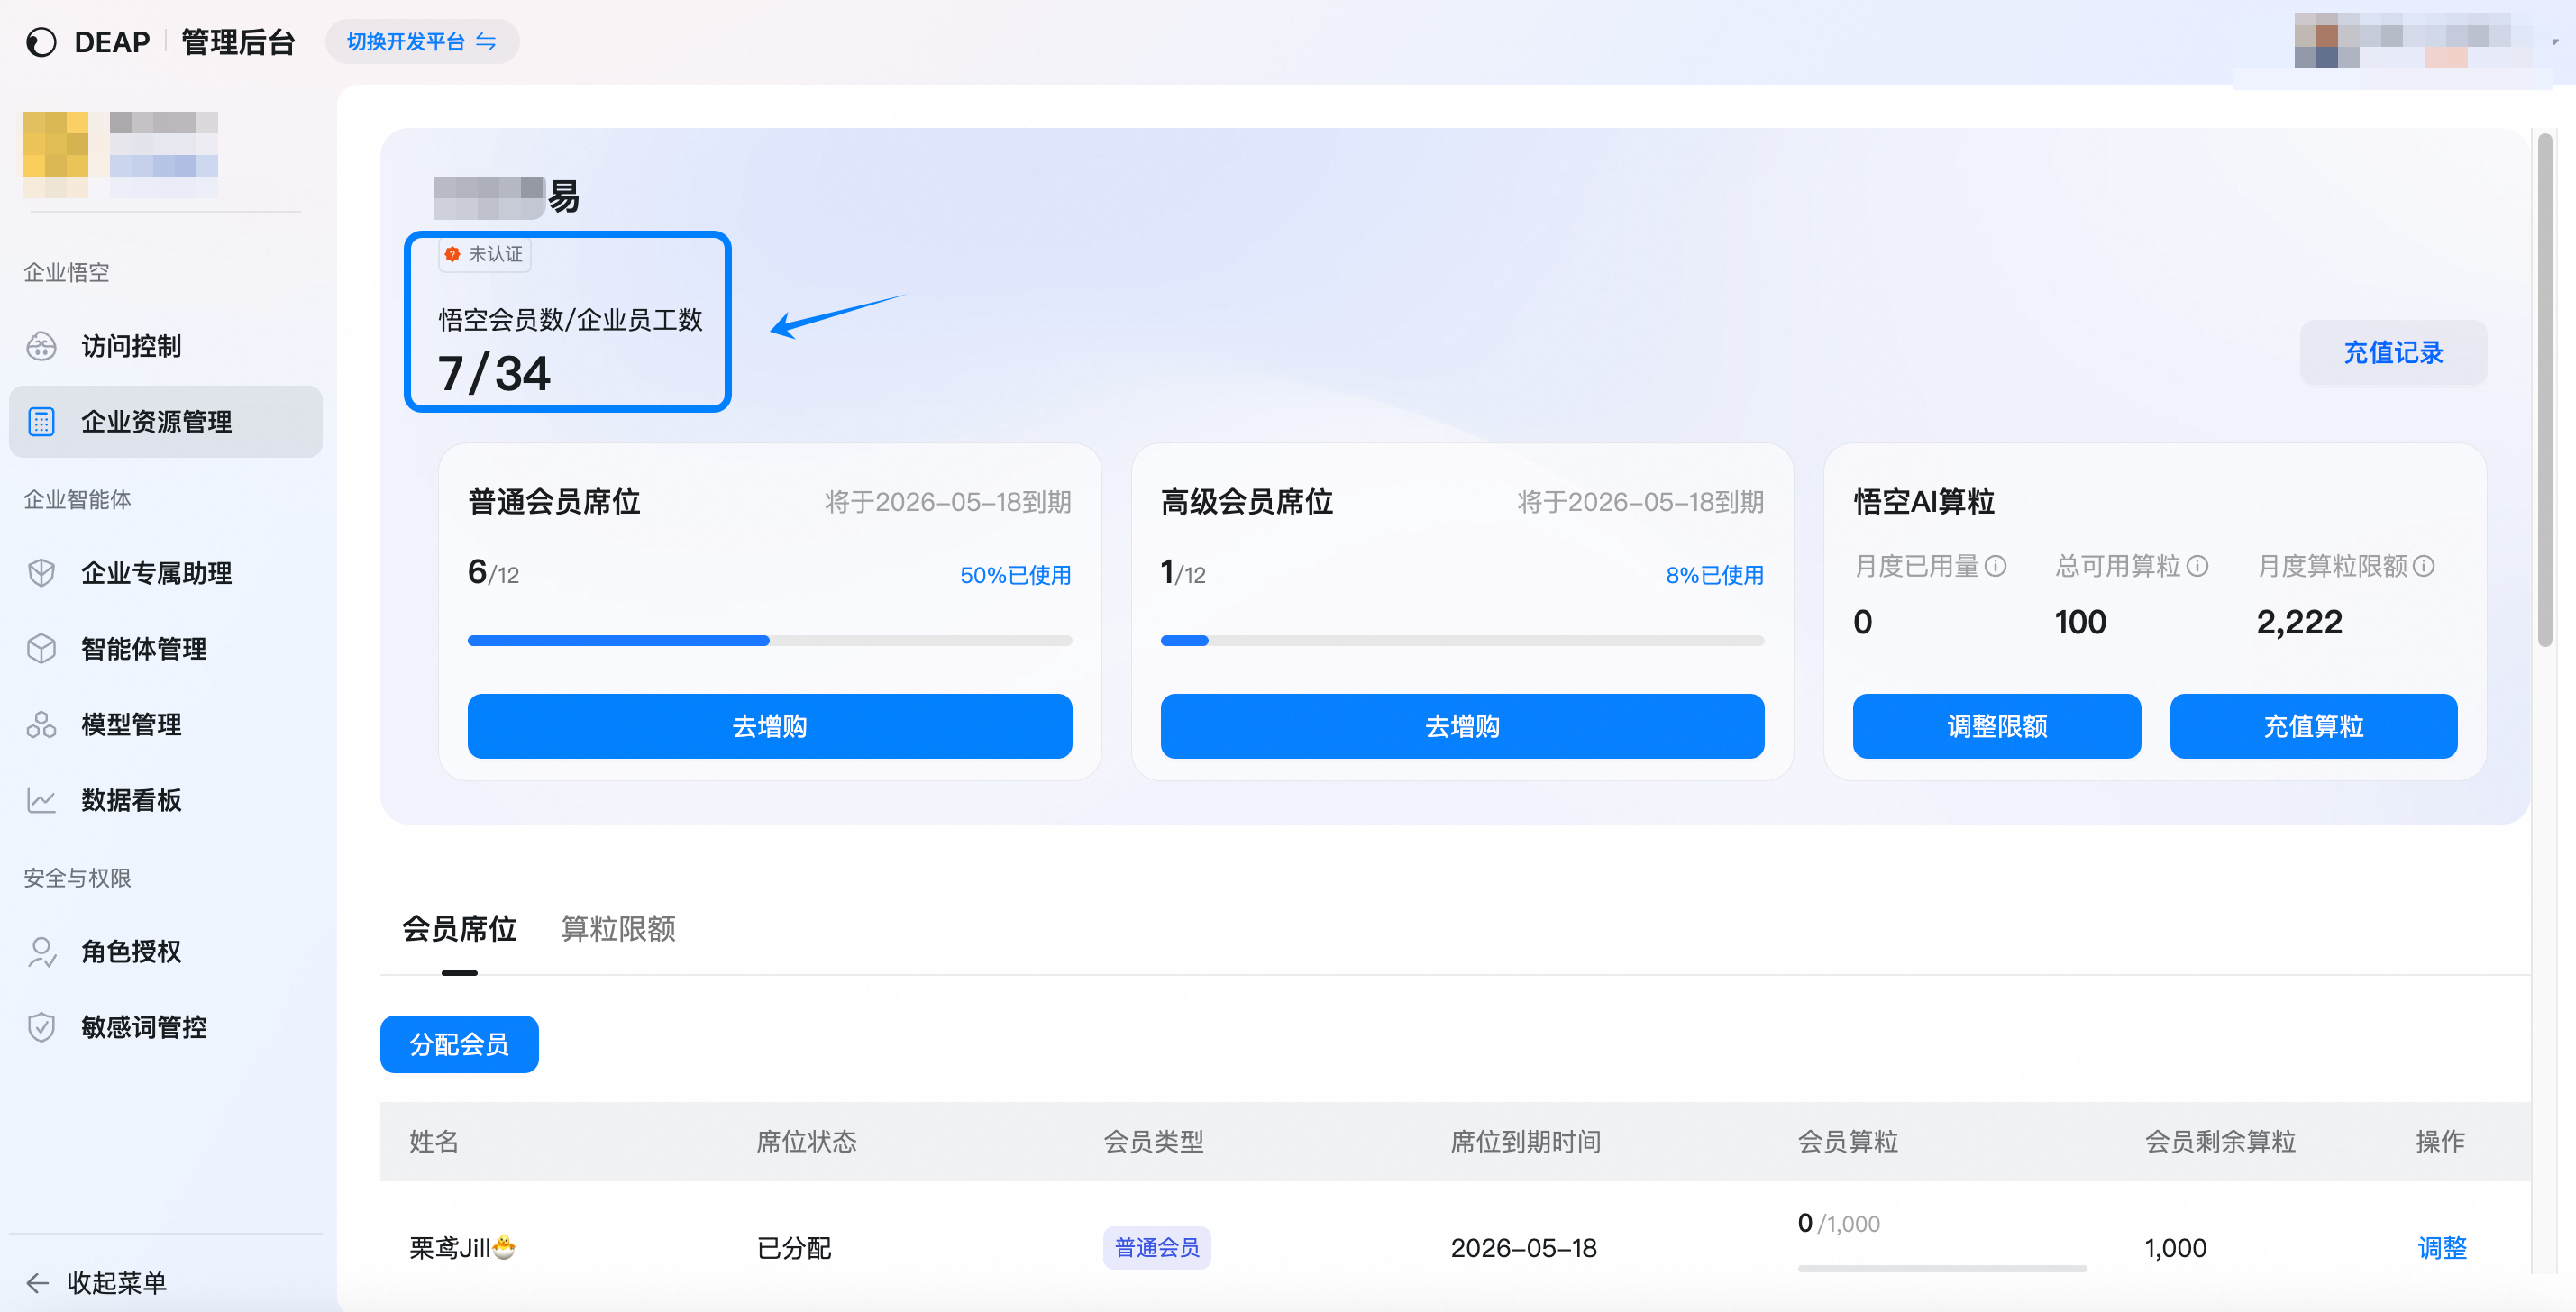Click the switch-platform arrows icon

[x=486, y=42]
